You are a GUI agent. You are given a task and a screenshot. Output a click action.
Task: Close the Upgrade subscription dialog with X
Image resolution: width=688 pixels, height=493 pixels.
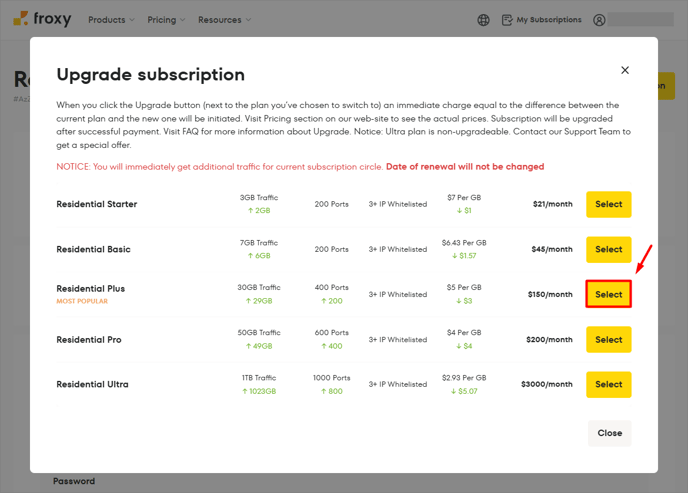pos(625,70)
